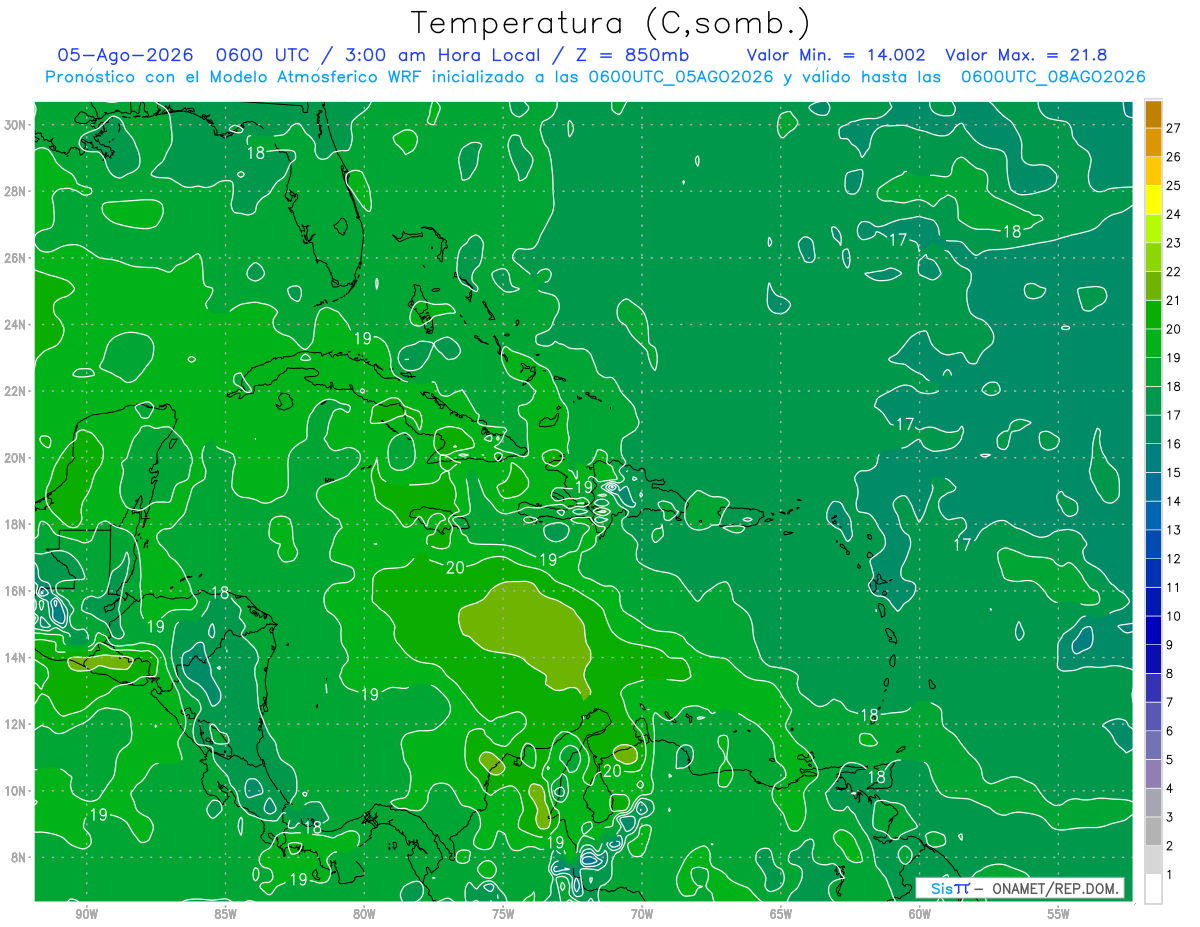Viewport: 1200px width, 927px height.
Task: Click the '14N' latitude label
Action: (15, 657)
